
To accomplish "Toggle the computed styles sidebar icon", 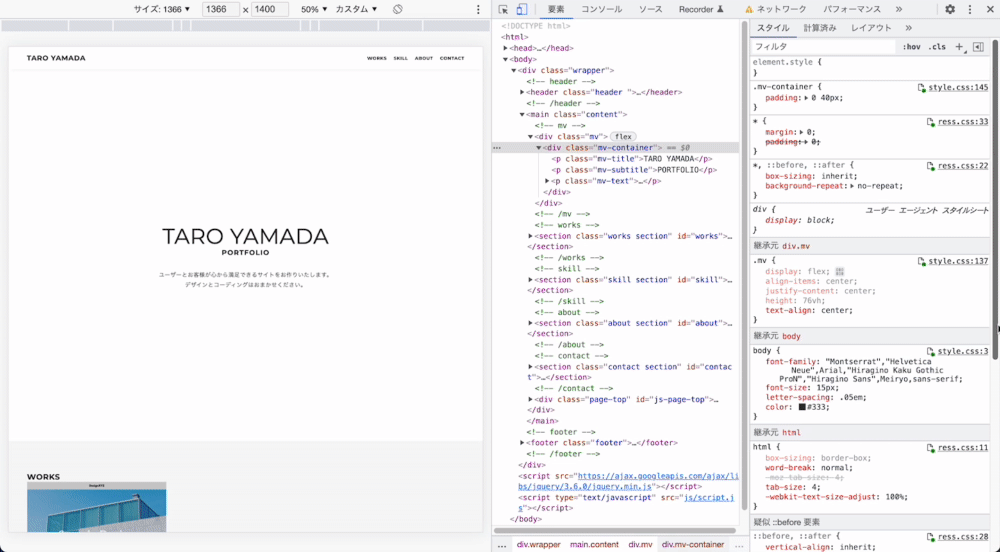I will pos(978,47).
